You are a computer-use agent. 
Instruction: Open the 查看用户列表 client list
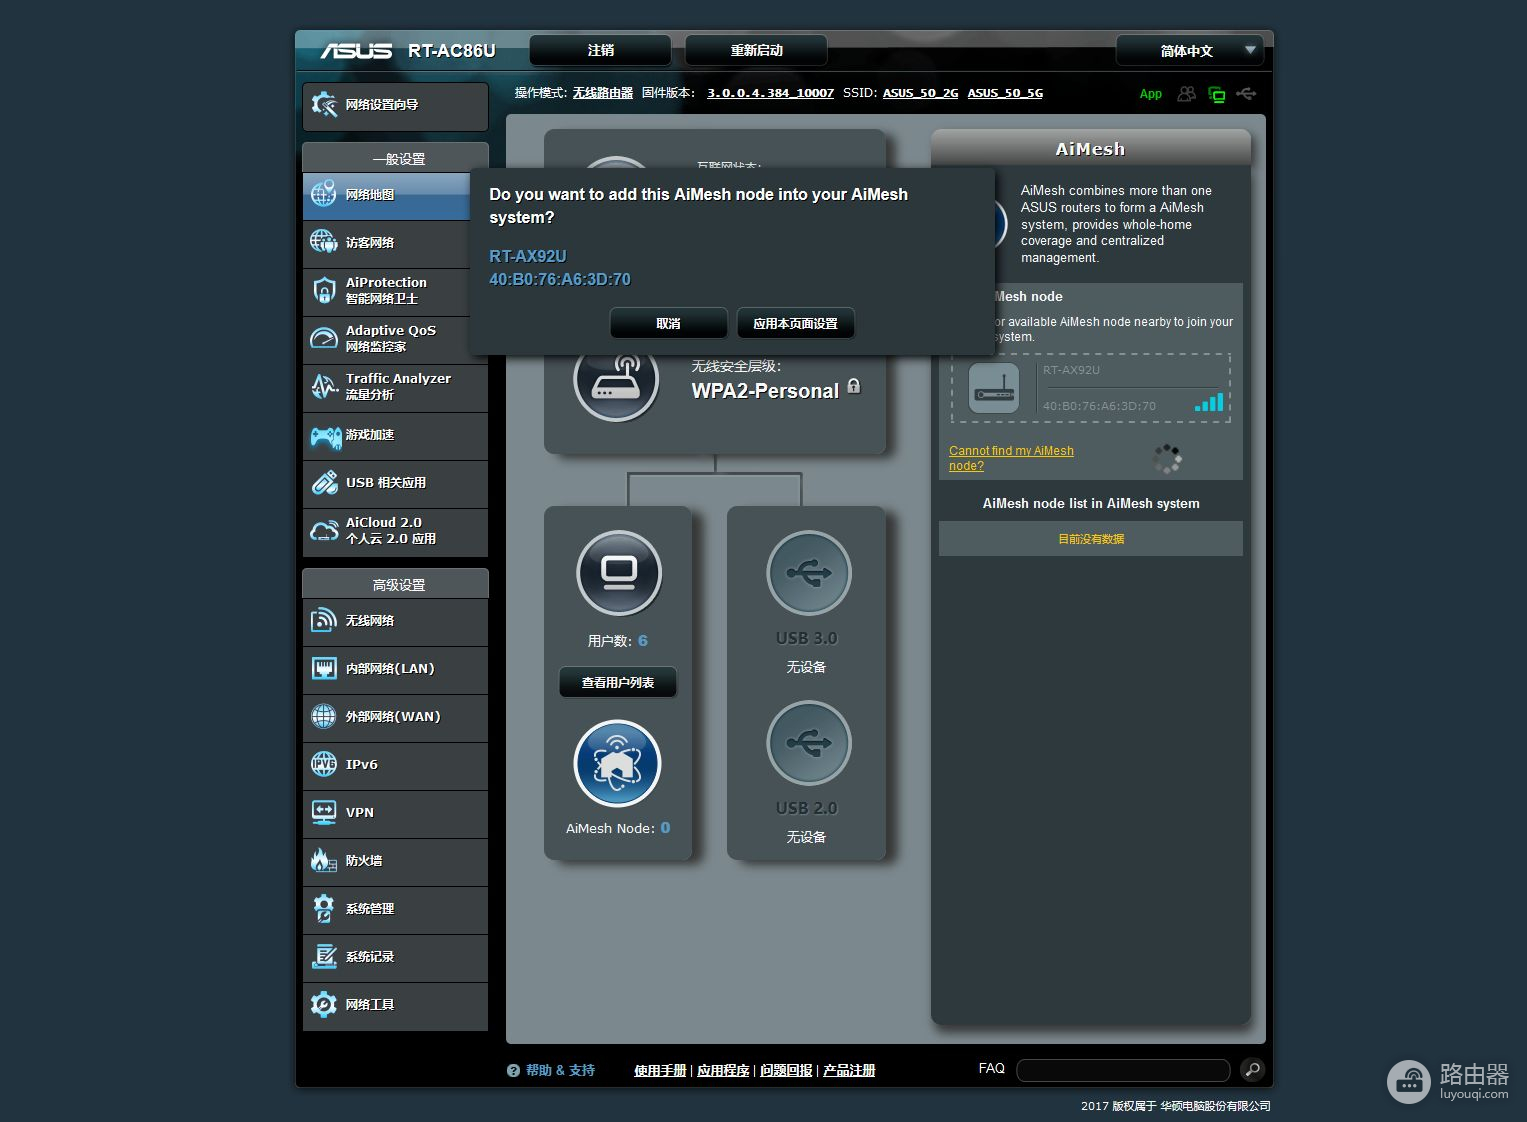618,683
